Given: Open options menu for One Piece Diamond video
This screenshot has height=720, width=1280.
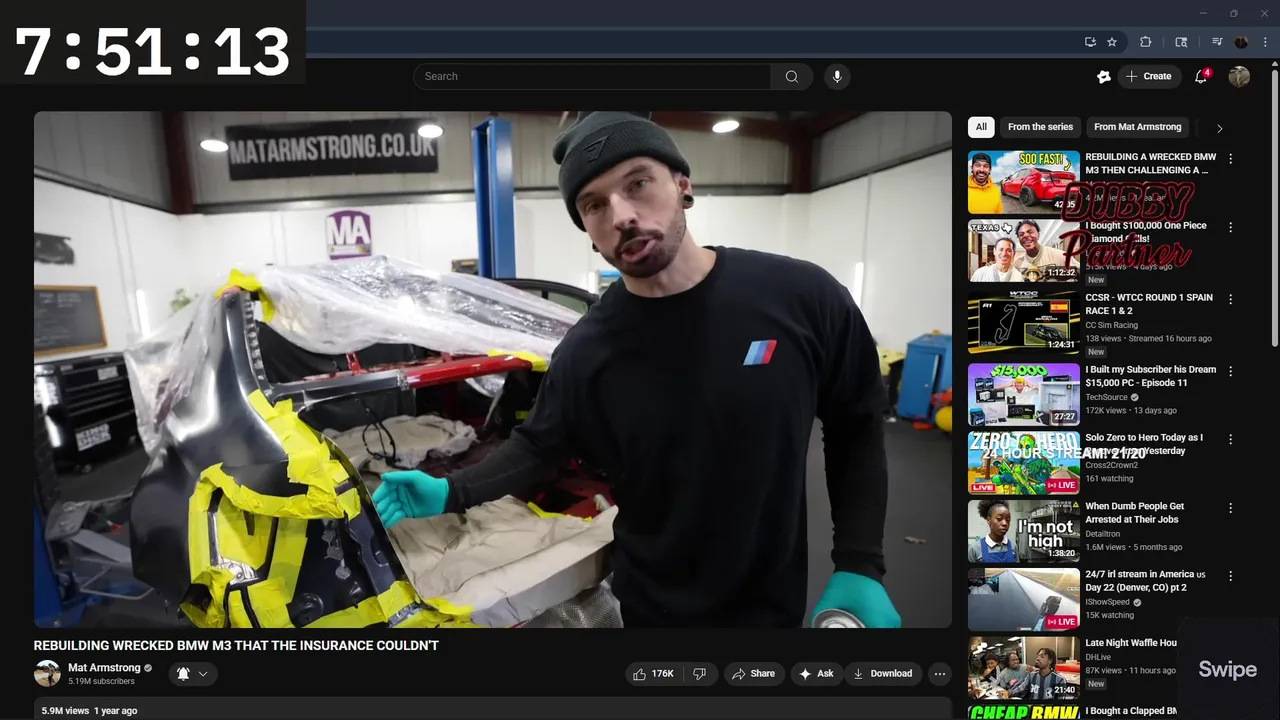Looking at the screenshot, I should point(1230,228).
